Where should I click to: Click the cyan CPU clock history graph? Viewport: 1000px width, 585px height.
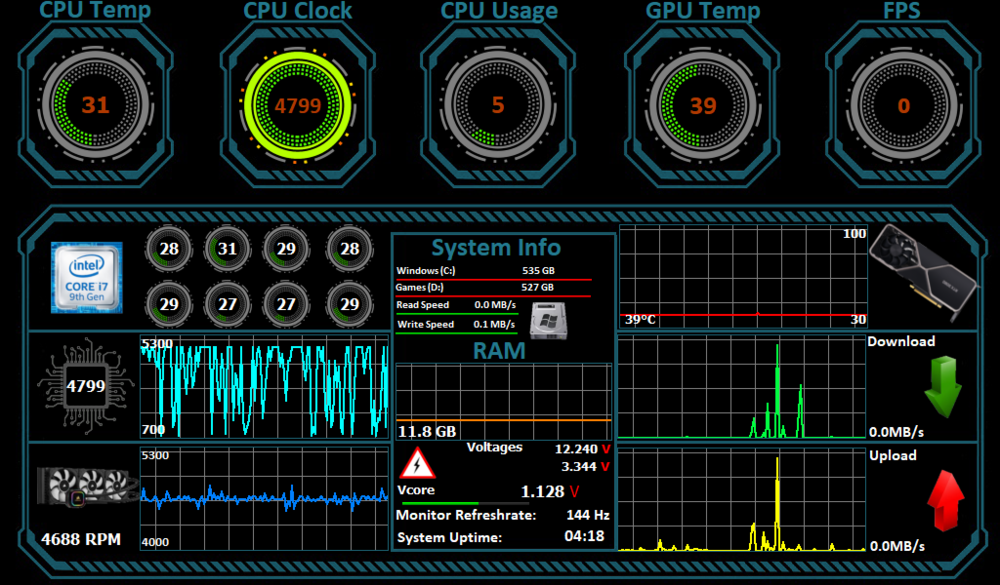pyautogui.click(x=265, y=388)
